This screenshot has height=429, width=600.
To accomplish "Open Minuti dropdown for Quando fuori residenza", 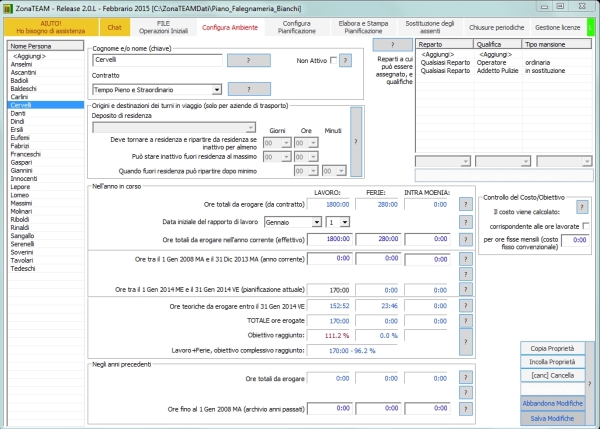I will tap(334, 171).
